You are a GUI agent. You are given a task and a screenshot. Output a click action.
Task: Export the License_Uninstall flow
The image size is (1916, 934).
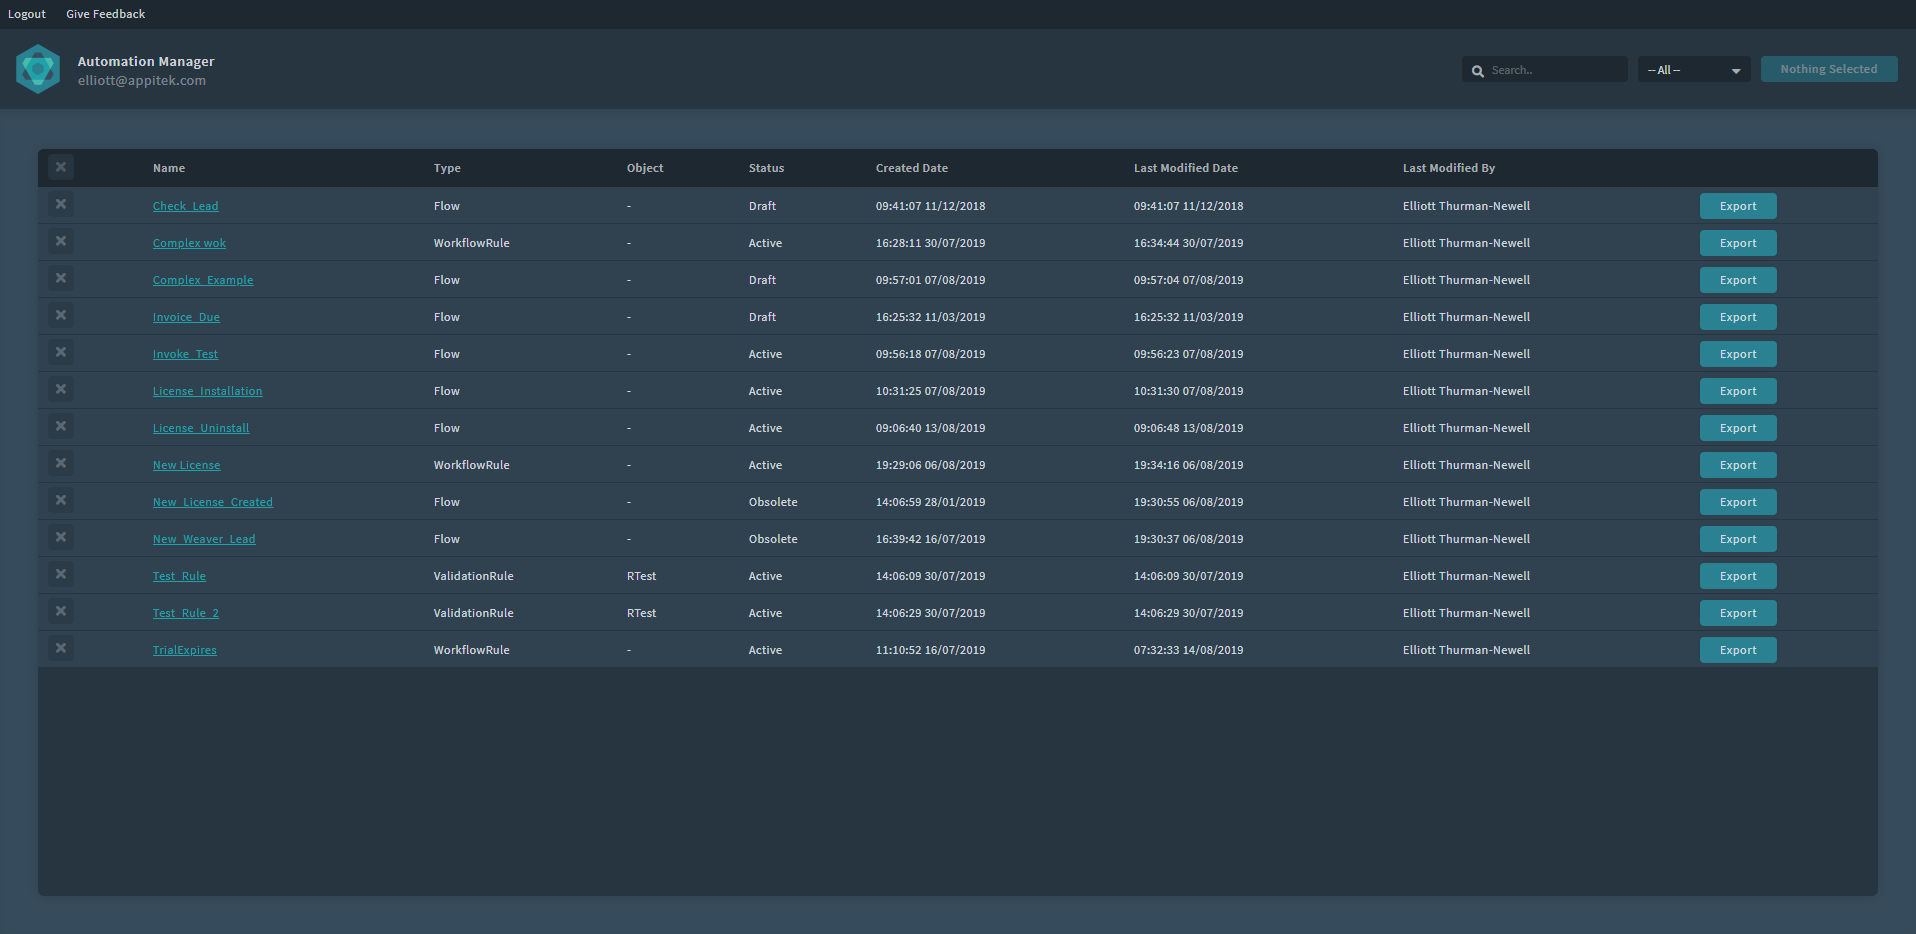[x=1738, y=428]
